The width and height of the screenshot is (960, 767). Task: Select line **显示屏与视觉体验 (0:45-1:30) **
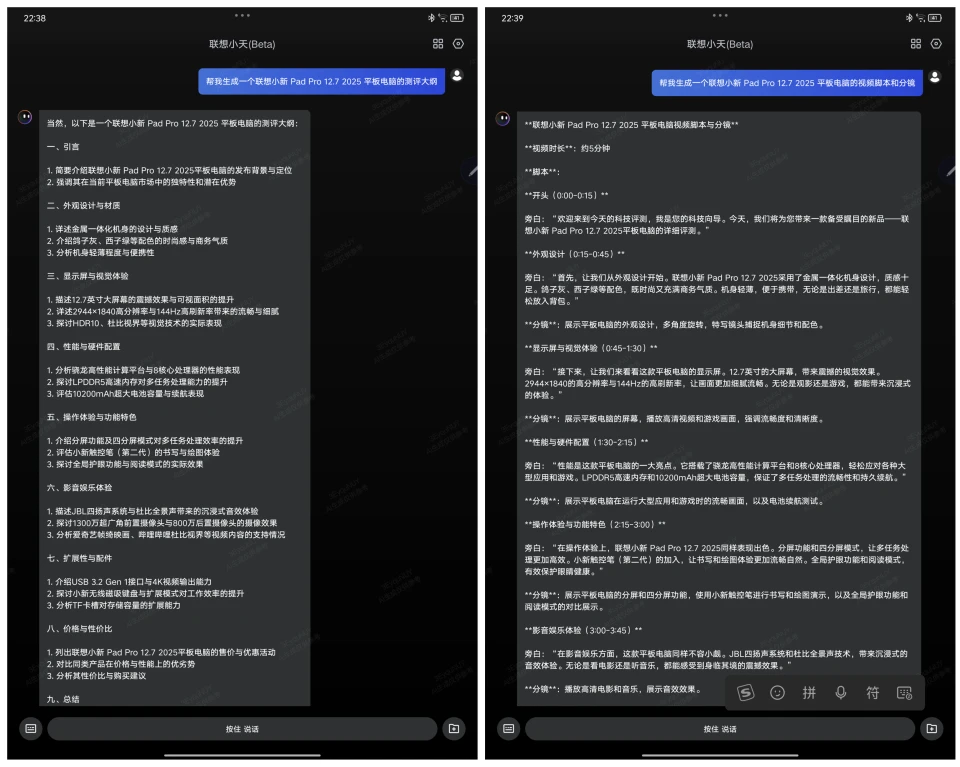(x=591, y=348)
